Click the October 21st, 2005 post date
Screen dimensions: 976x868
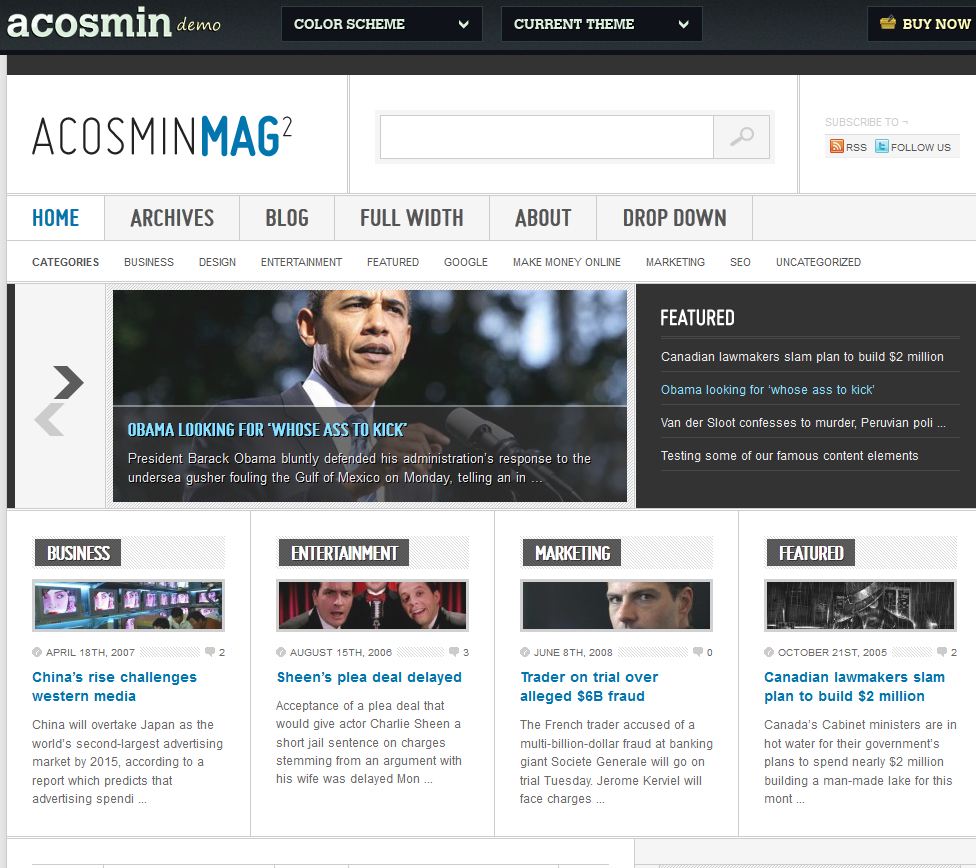click(x=832, y=653)
